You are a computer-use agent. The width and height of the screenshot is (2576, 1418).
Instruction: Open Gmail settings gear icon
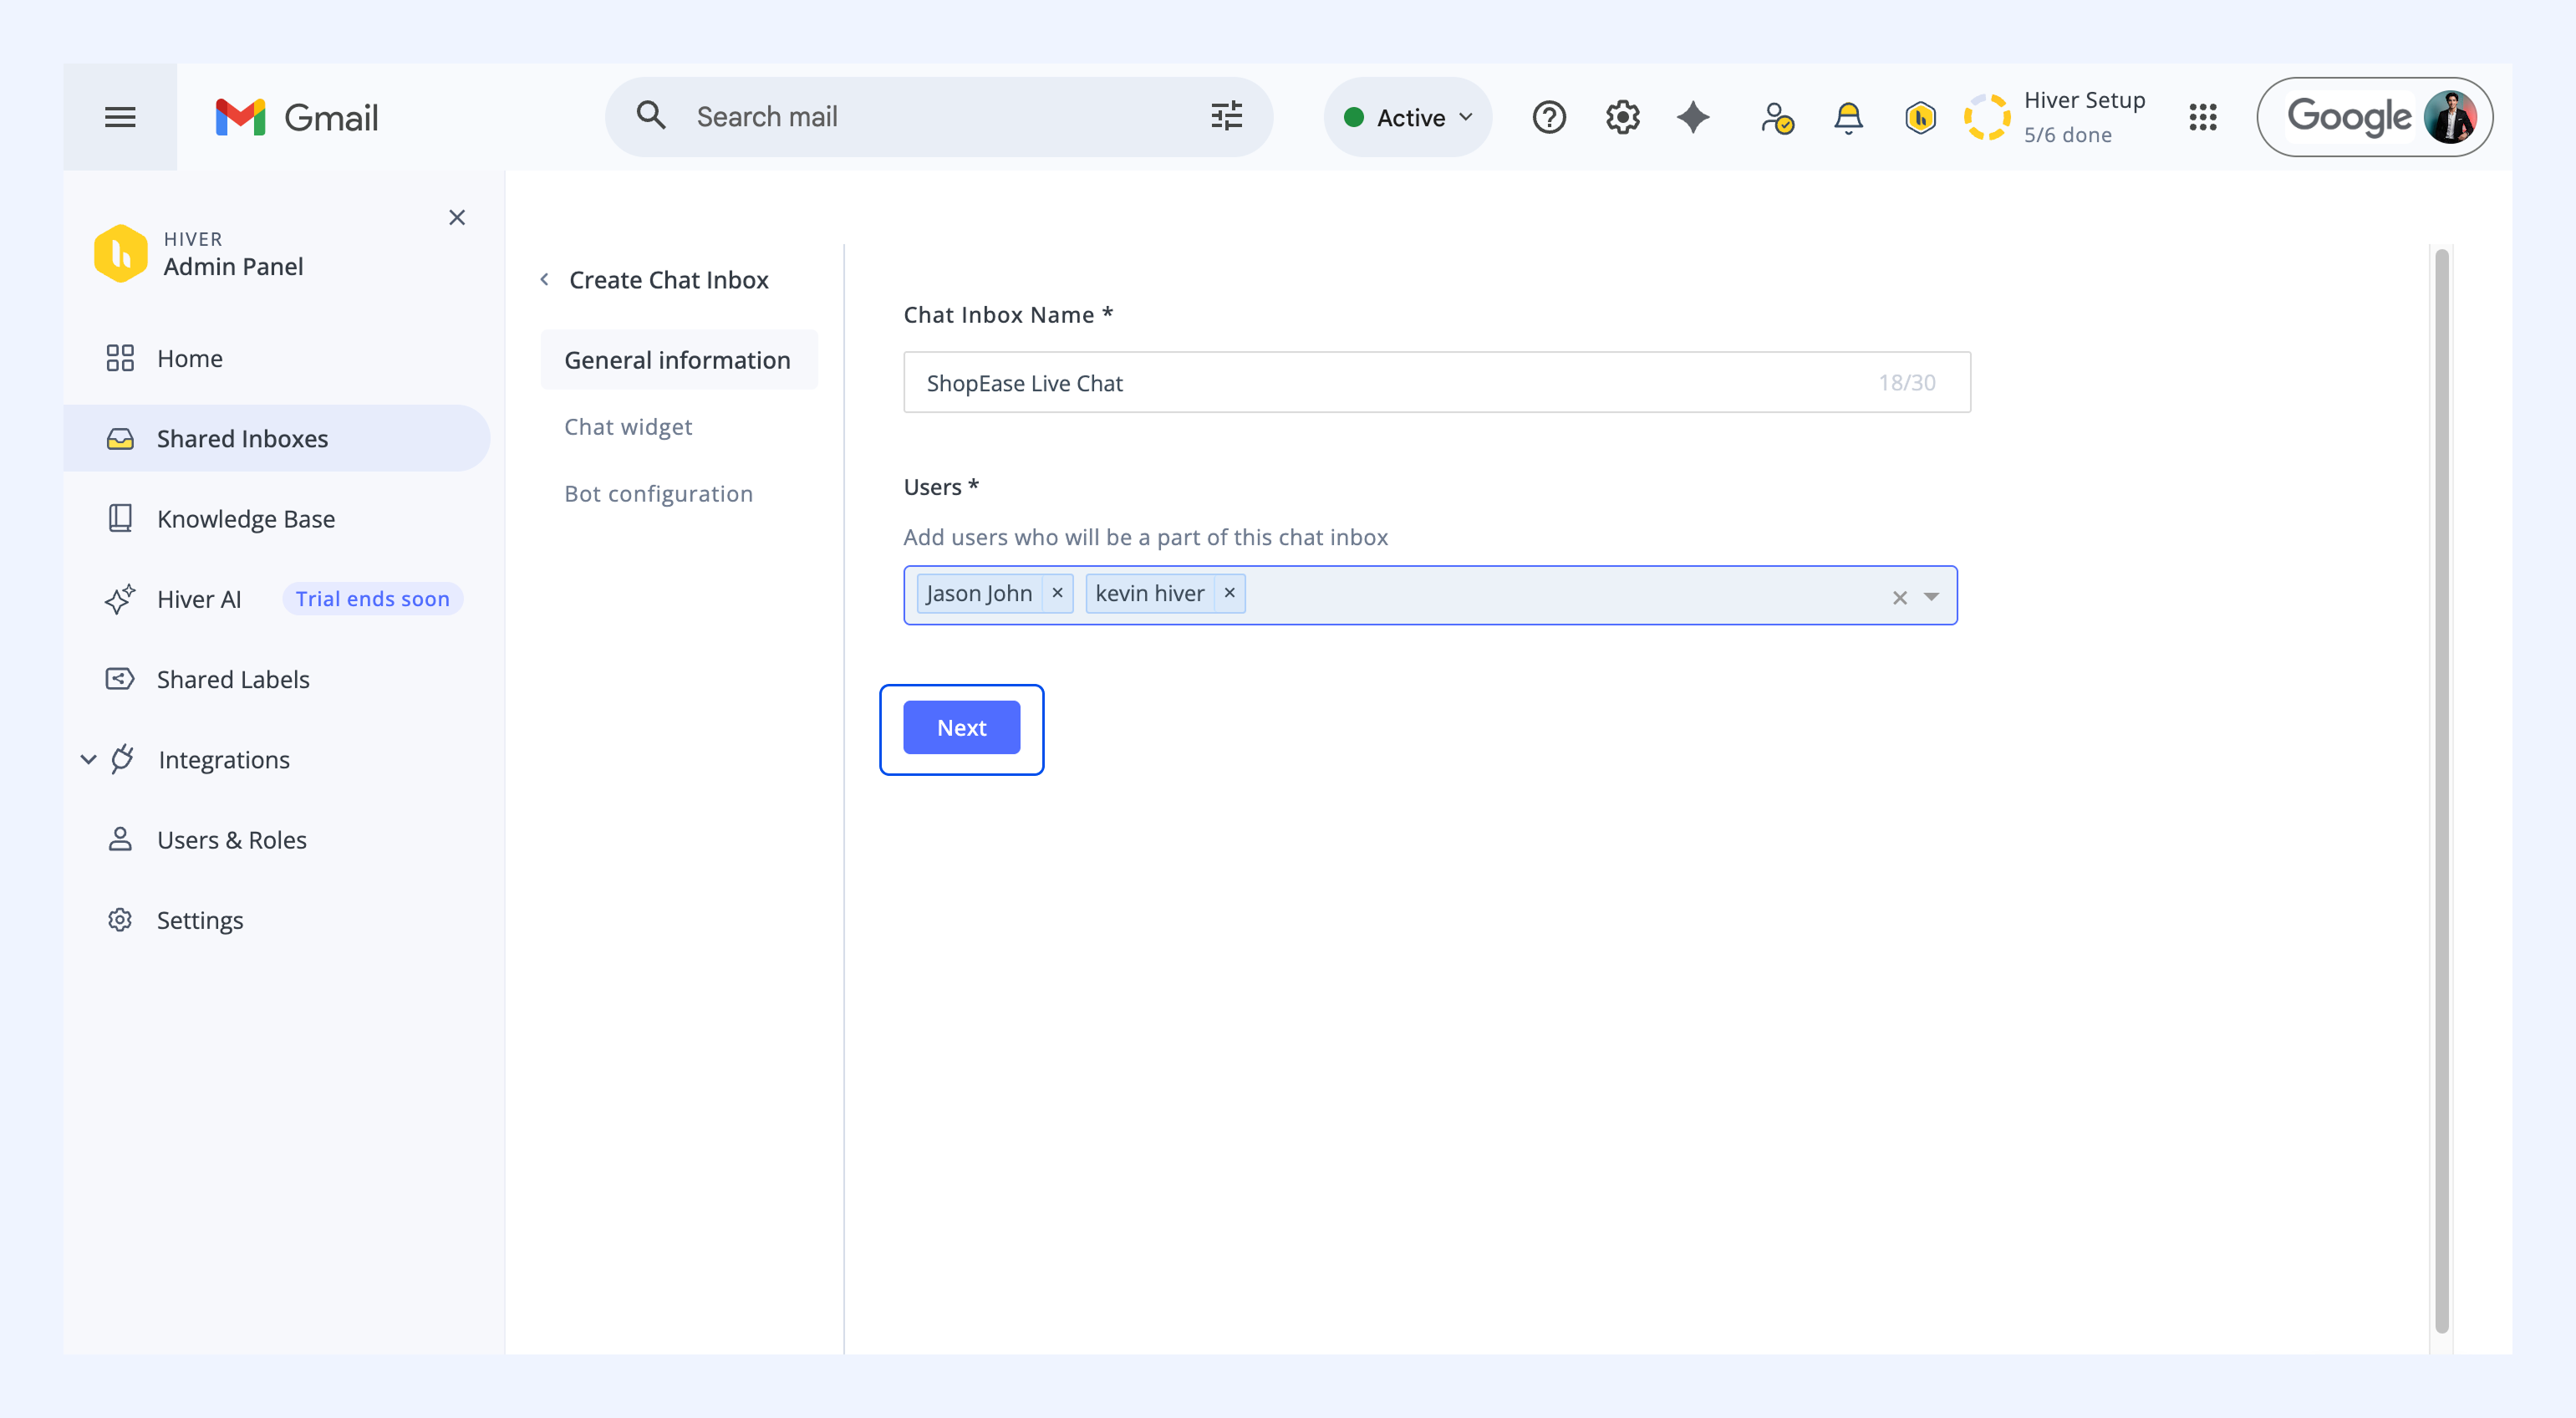point(1622,117)
